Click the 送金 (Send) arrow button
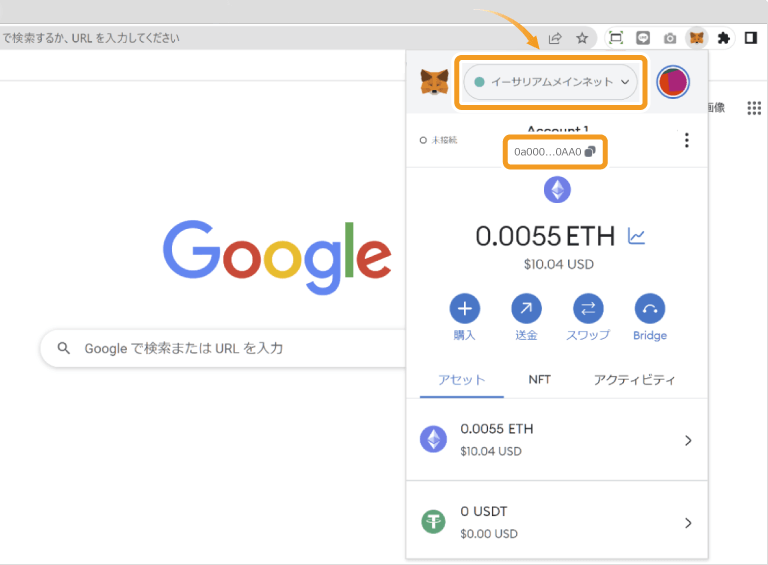The width and height of the screenshot is (768, 565). [526, 308]
